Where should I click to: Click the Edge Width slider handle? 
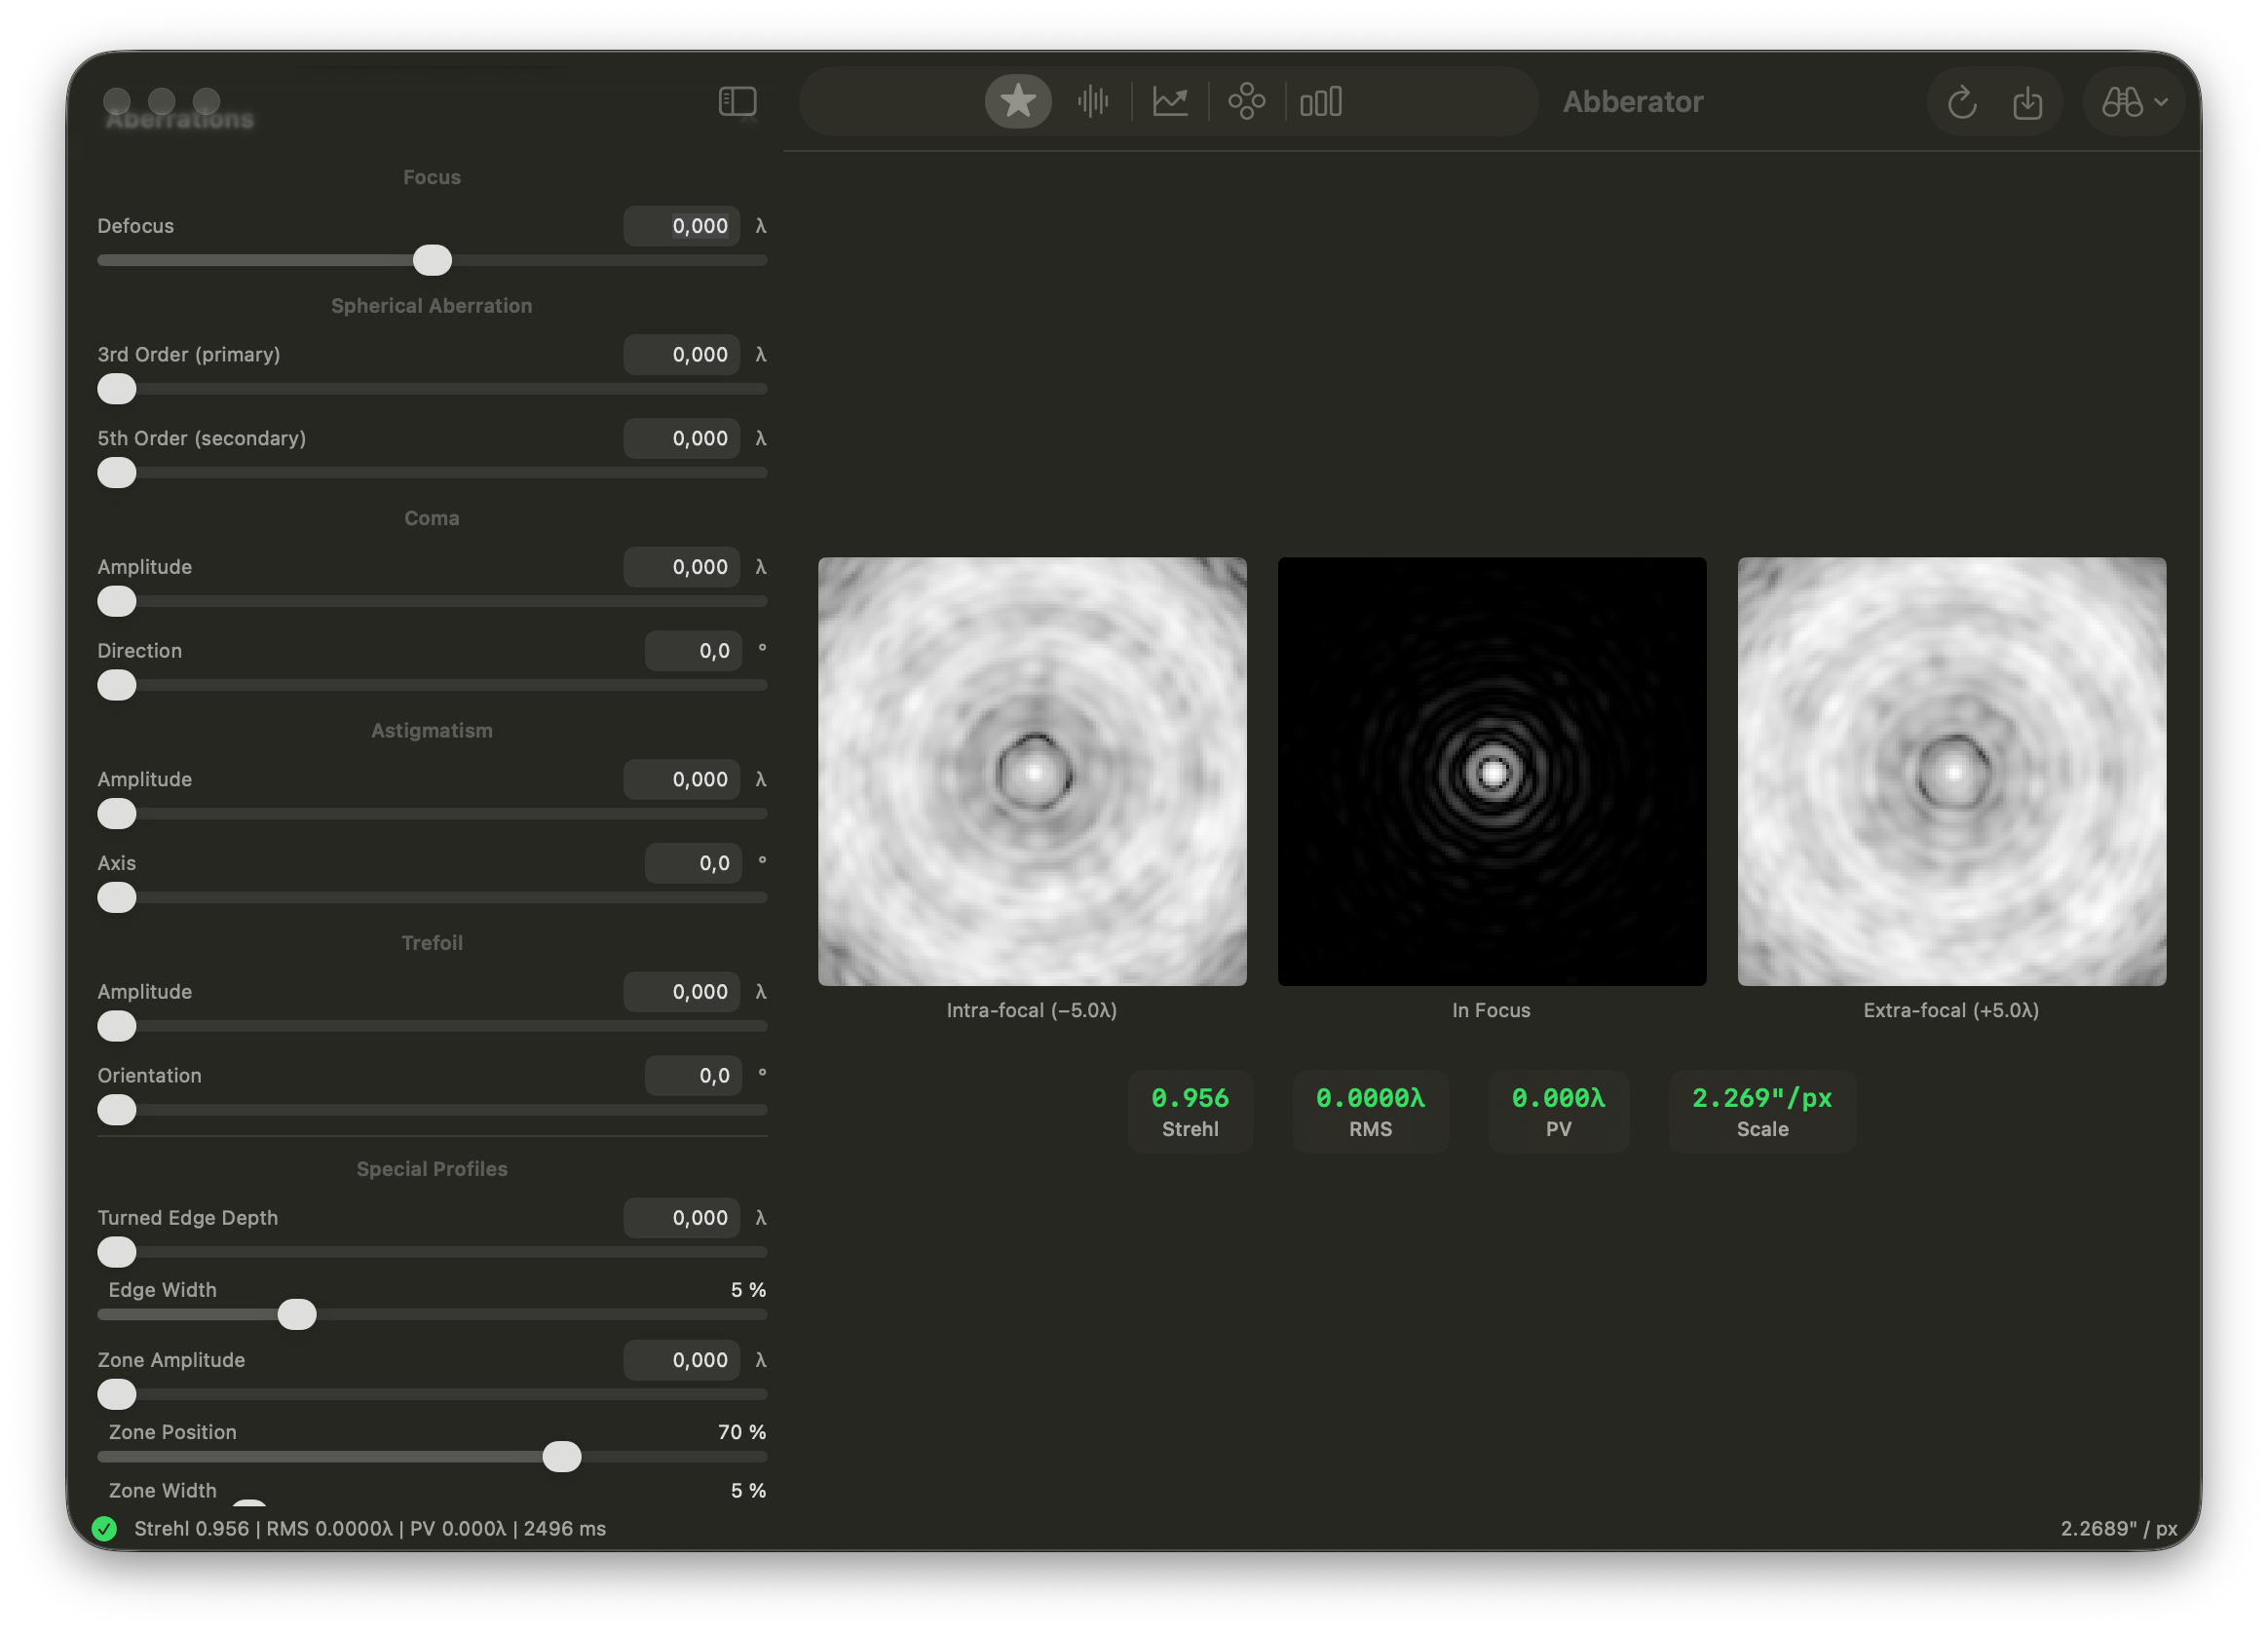296,1315
